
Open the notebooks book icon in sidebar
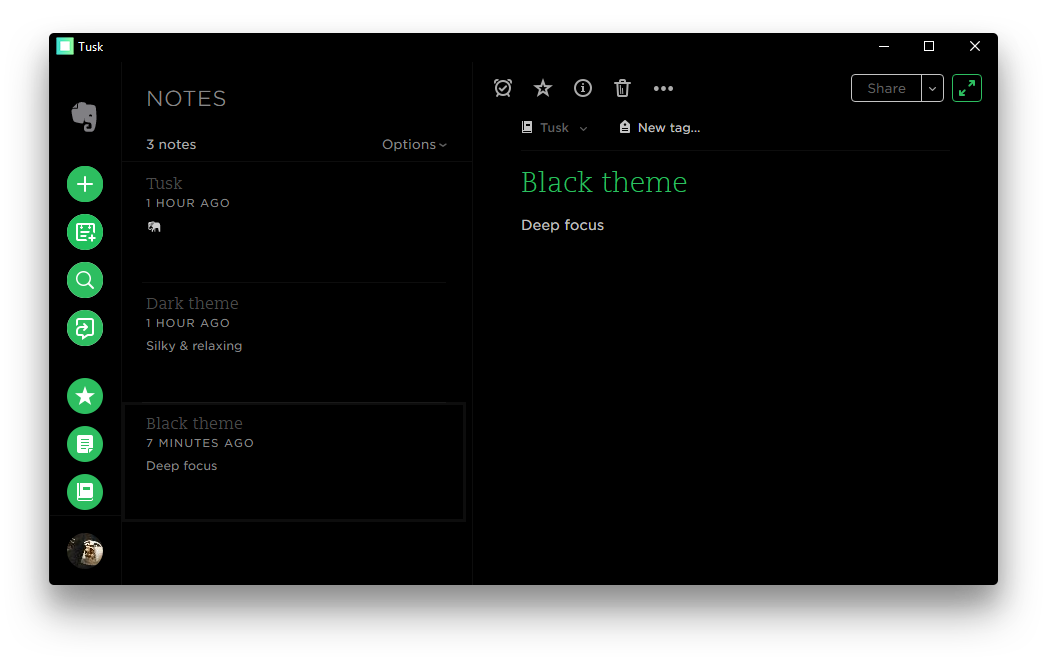85,492
